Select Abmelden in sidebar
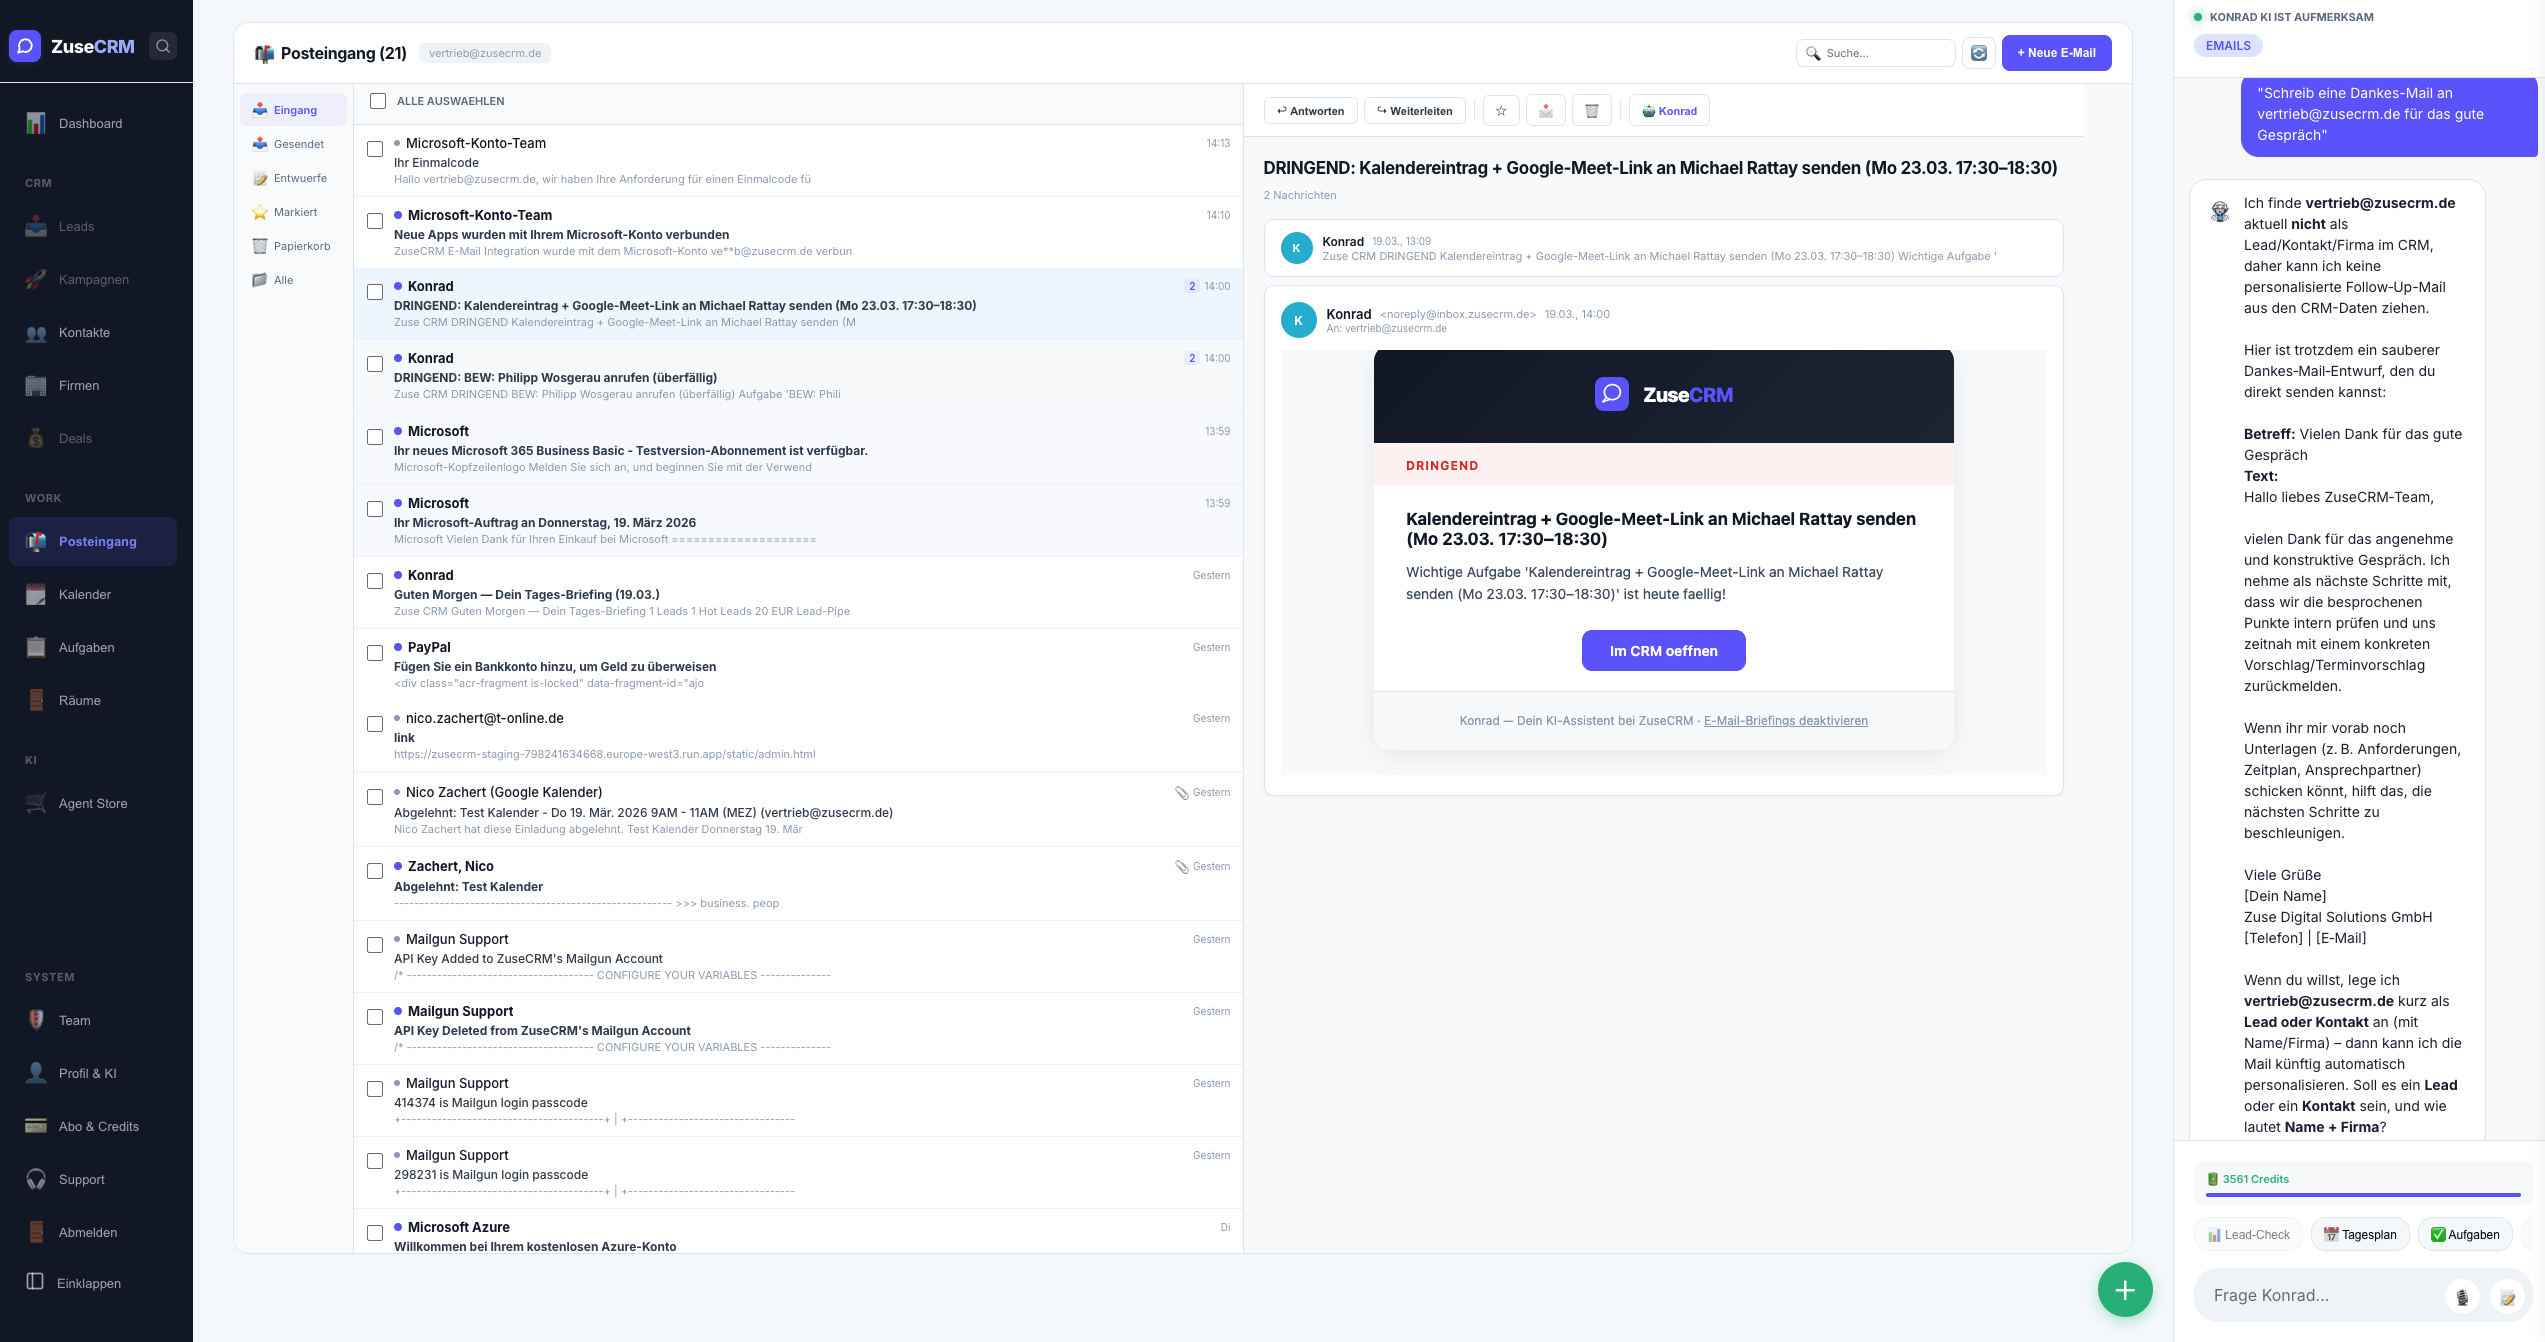This screenshot has width=2545, height=1342. point(93,1232)
